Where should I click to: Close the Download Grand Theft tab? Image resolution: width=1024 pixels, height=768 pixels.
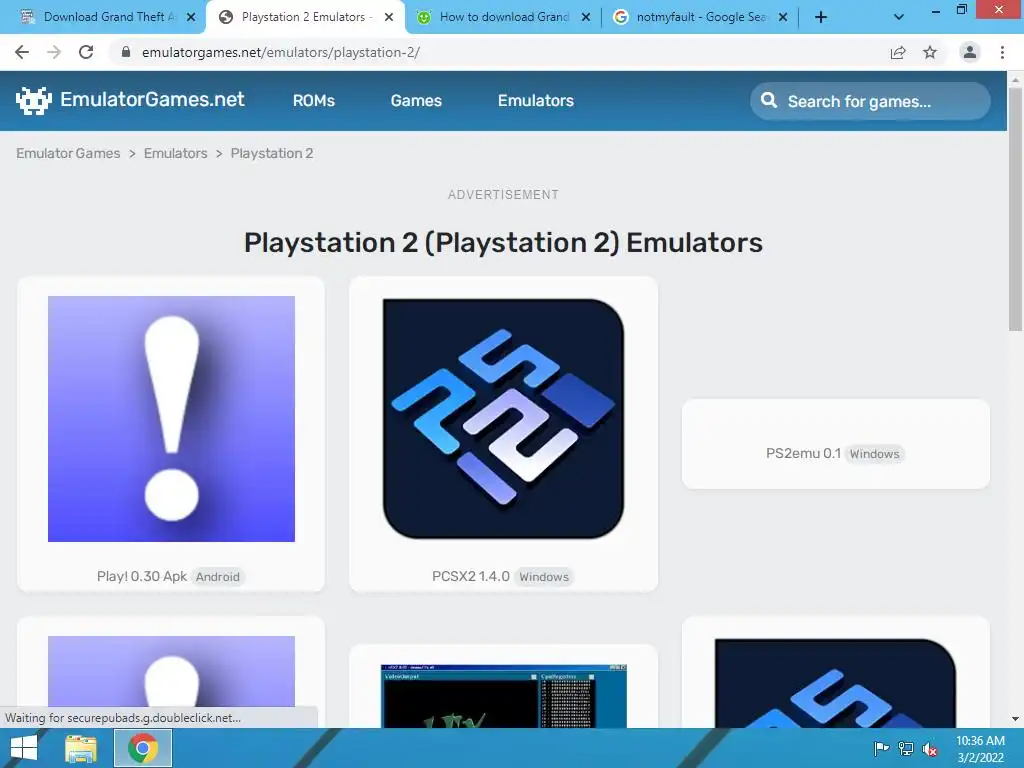coord(191,17)
